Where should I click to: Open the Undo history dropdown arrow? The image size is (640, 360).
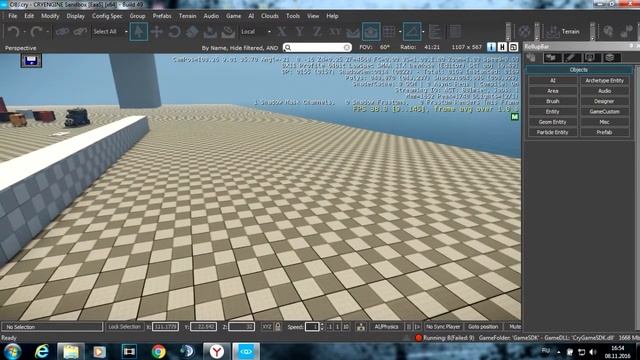coord(24,31)
